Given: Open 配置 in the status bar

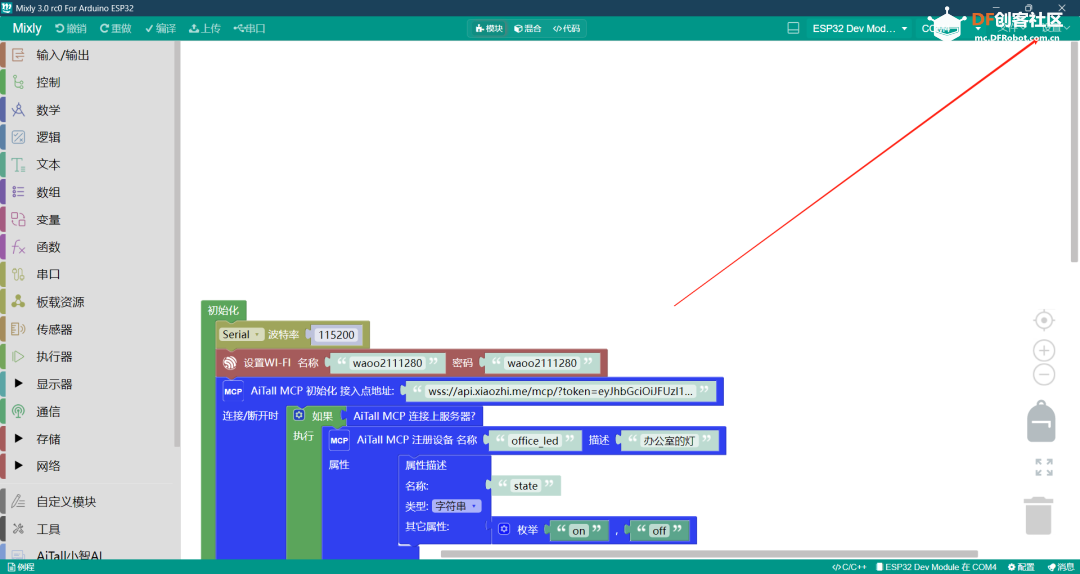Looking at the screenshot, I should [1021, 567].
